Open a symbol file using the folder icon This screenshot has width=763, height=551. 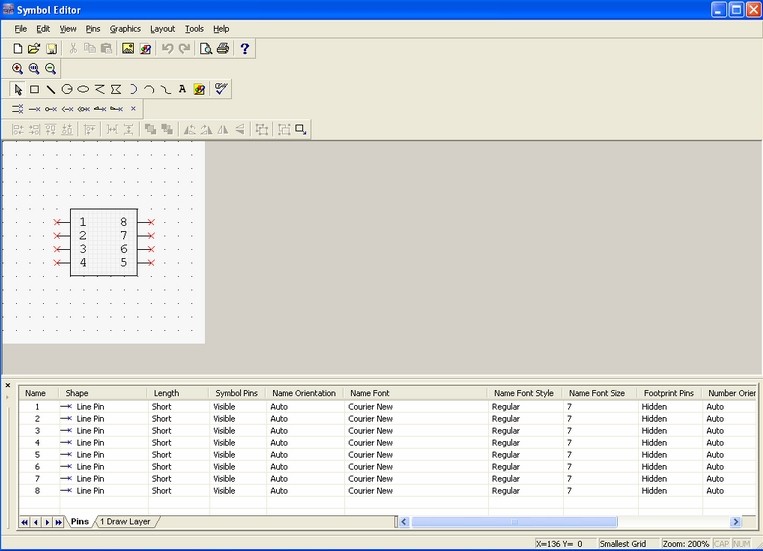pyautogui.click(x=34, y=49)
